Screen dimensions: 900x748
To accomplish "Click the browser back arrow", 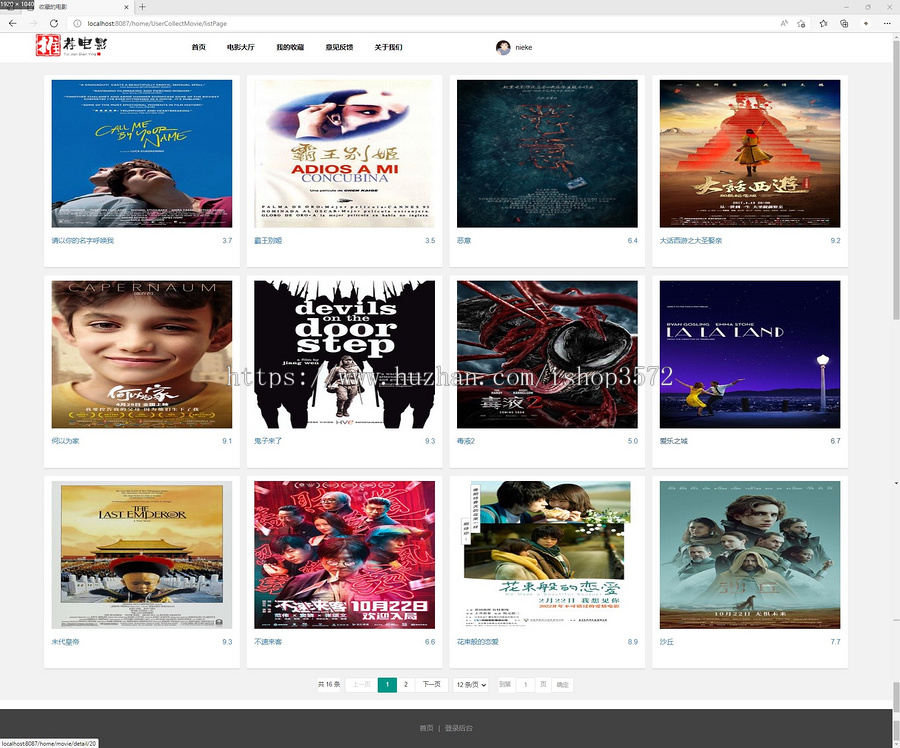I will [x=13, y=24].
